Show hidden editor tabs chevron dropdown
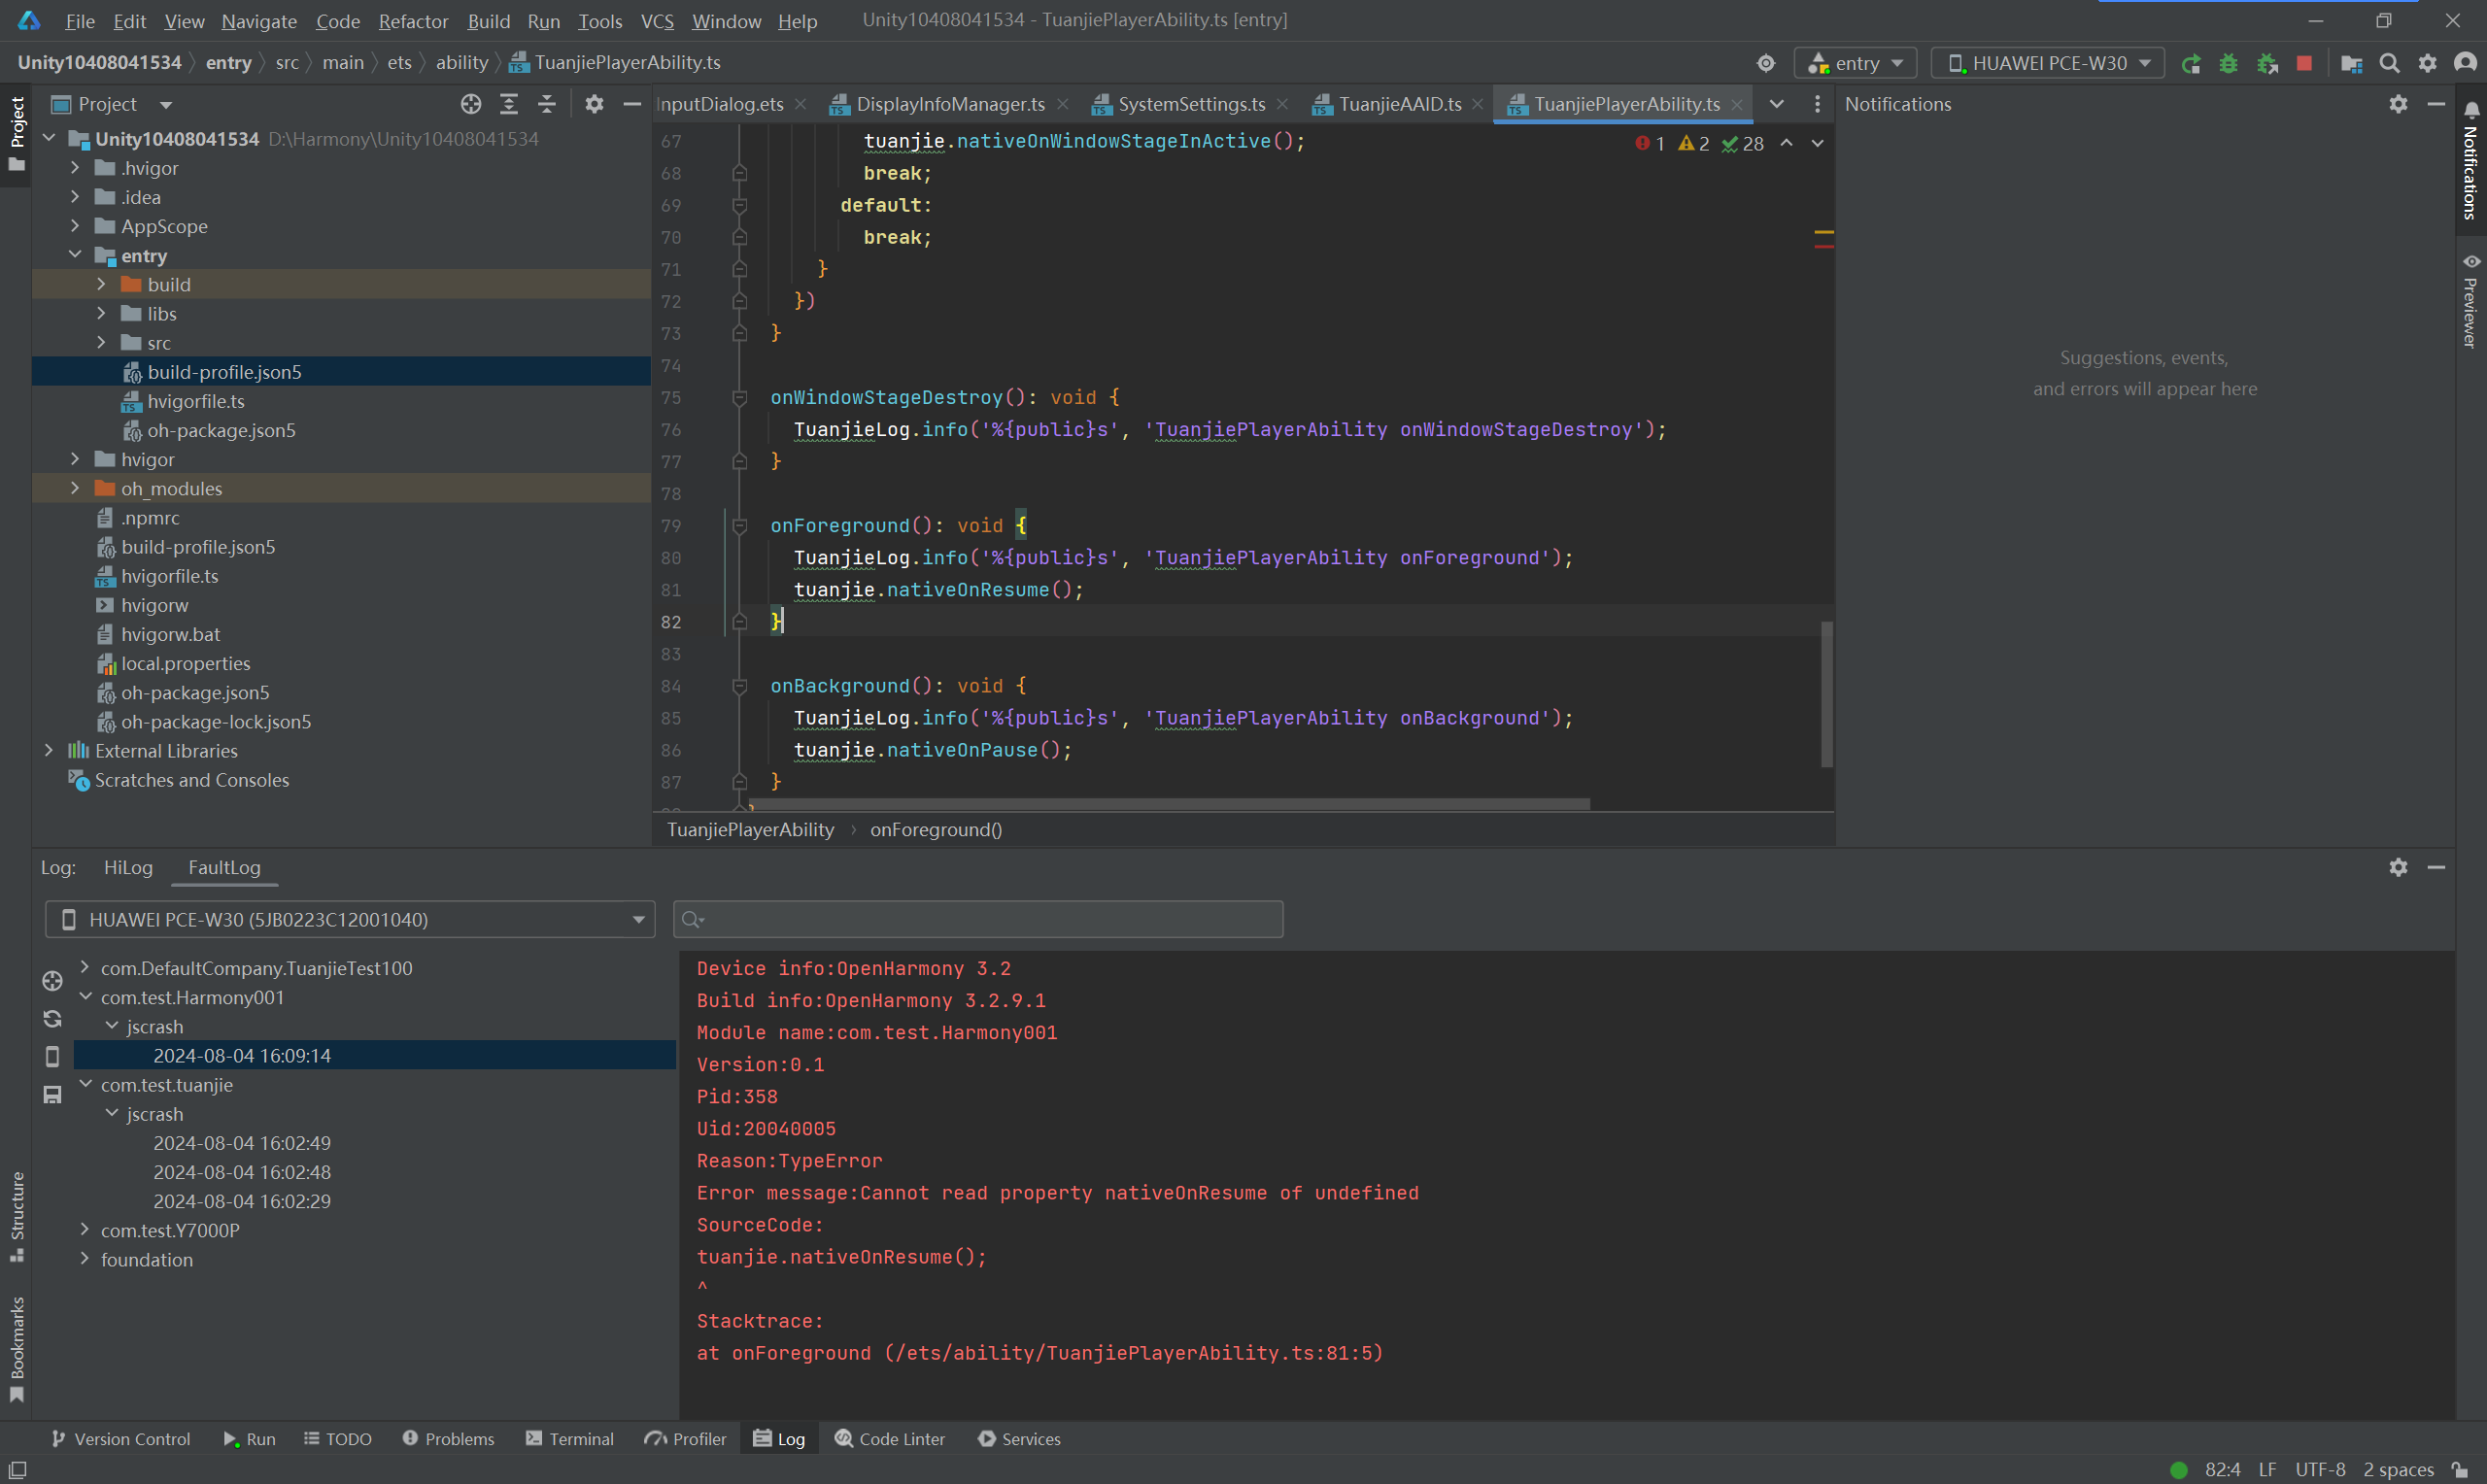This screenshot has width=2487, height=1484. pos(1777,104)
